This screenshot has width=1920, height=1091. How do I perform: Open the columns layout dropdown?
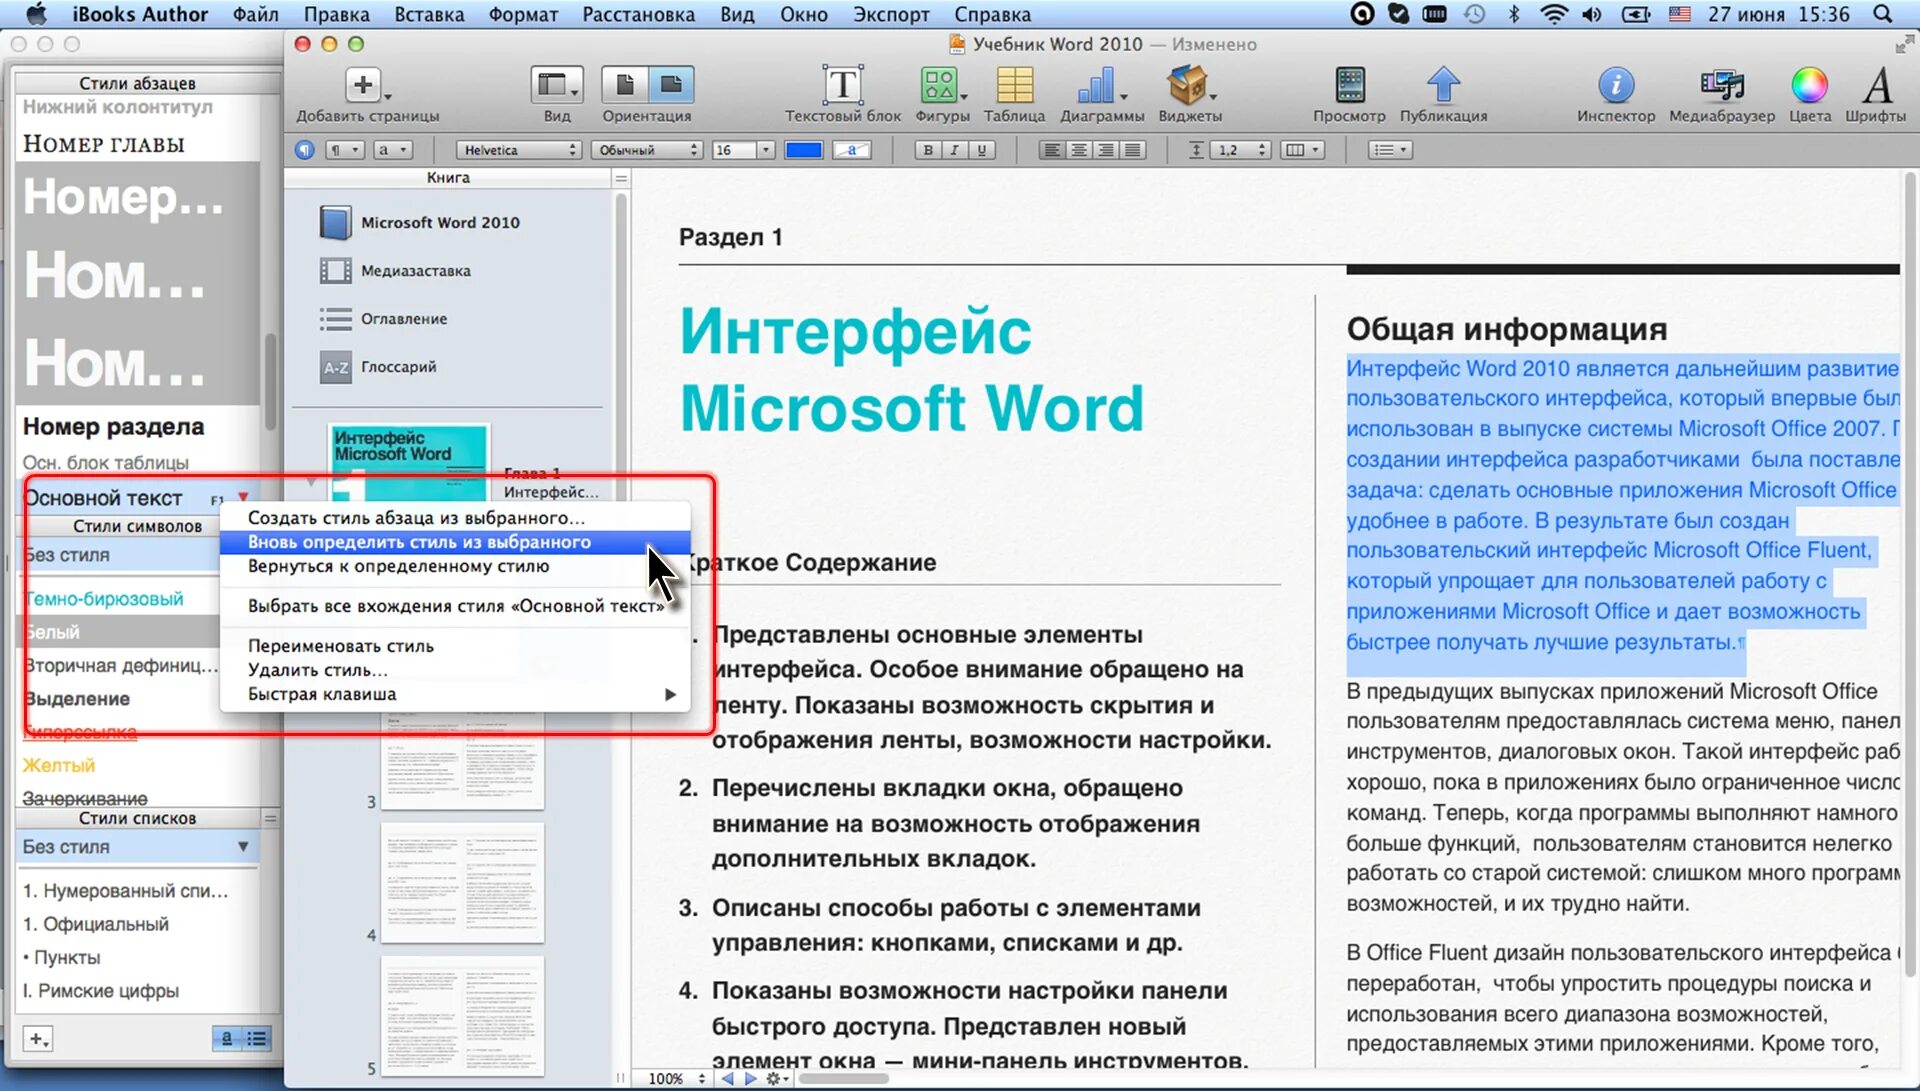pyautogui.click(x=1301, y=150)
